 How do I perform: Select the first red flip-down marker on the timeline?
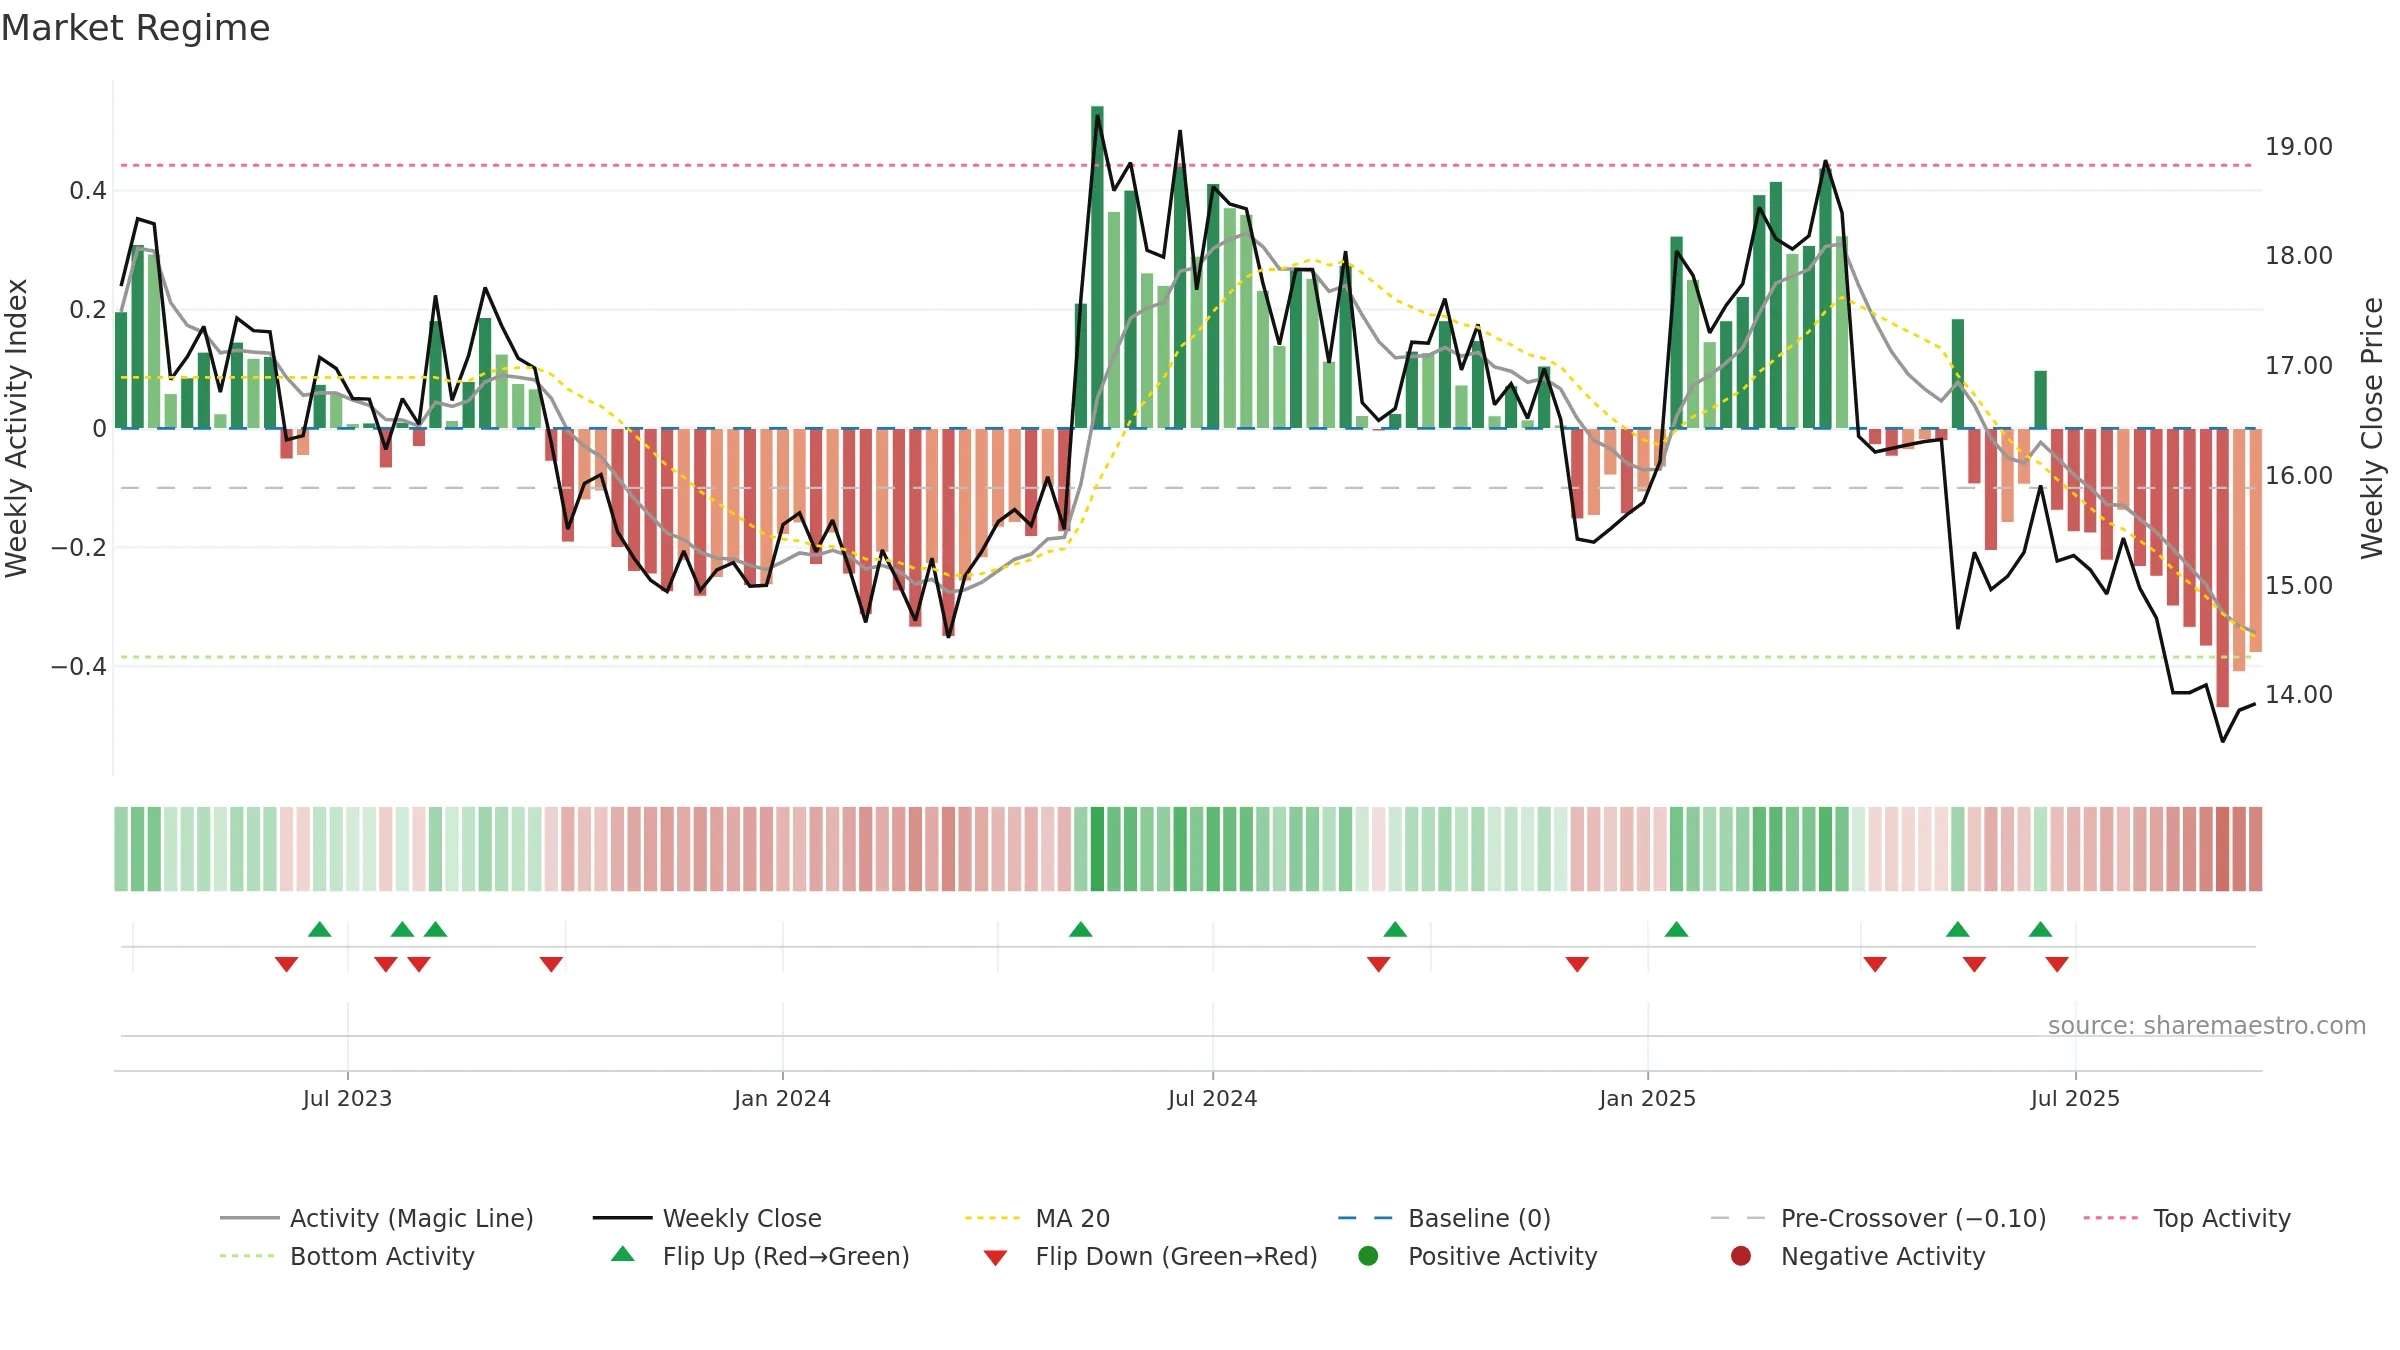(x=287, y=964)
